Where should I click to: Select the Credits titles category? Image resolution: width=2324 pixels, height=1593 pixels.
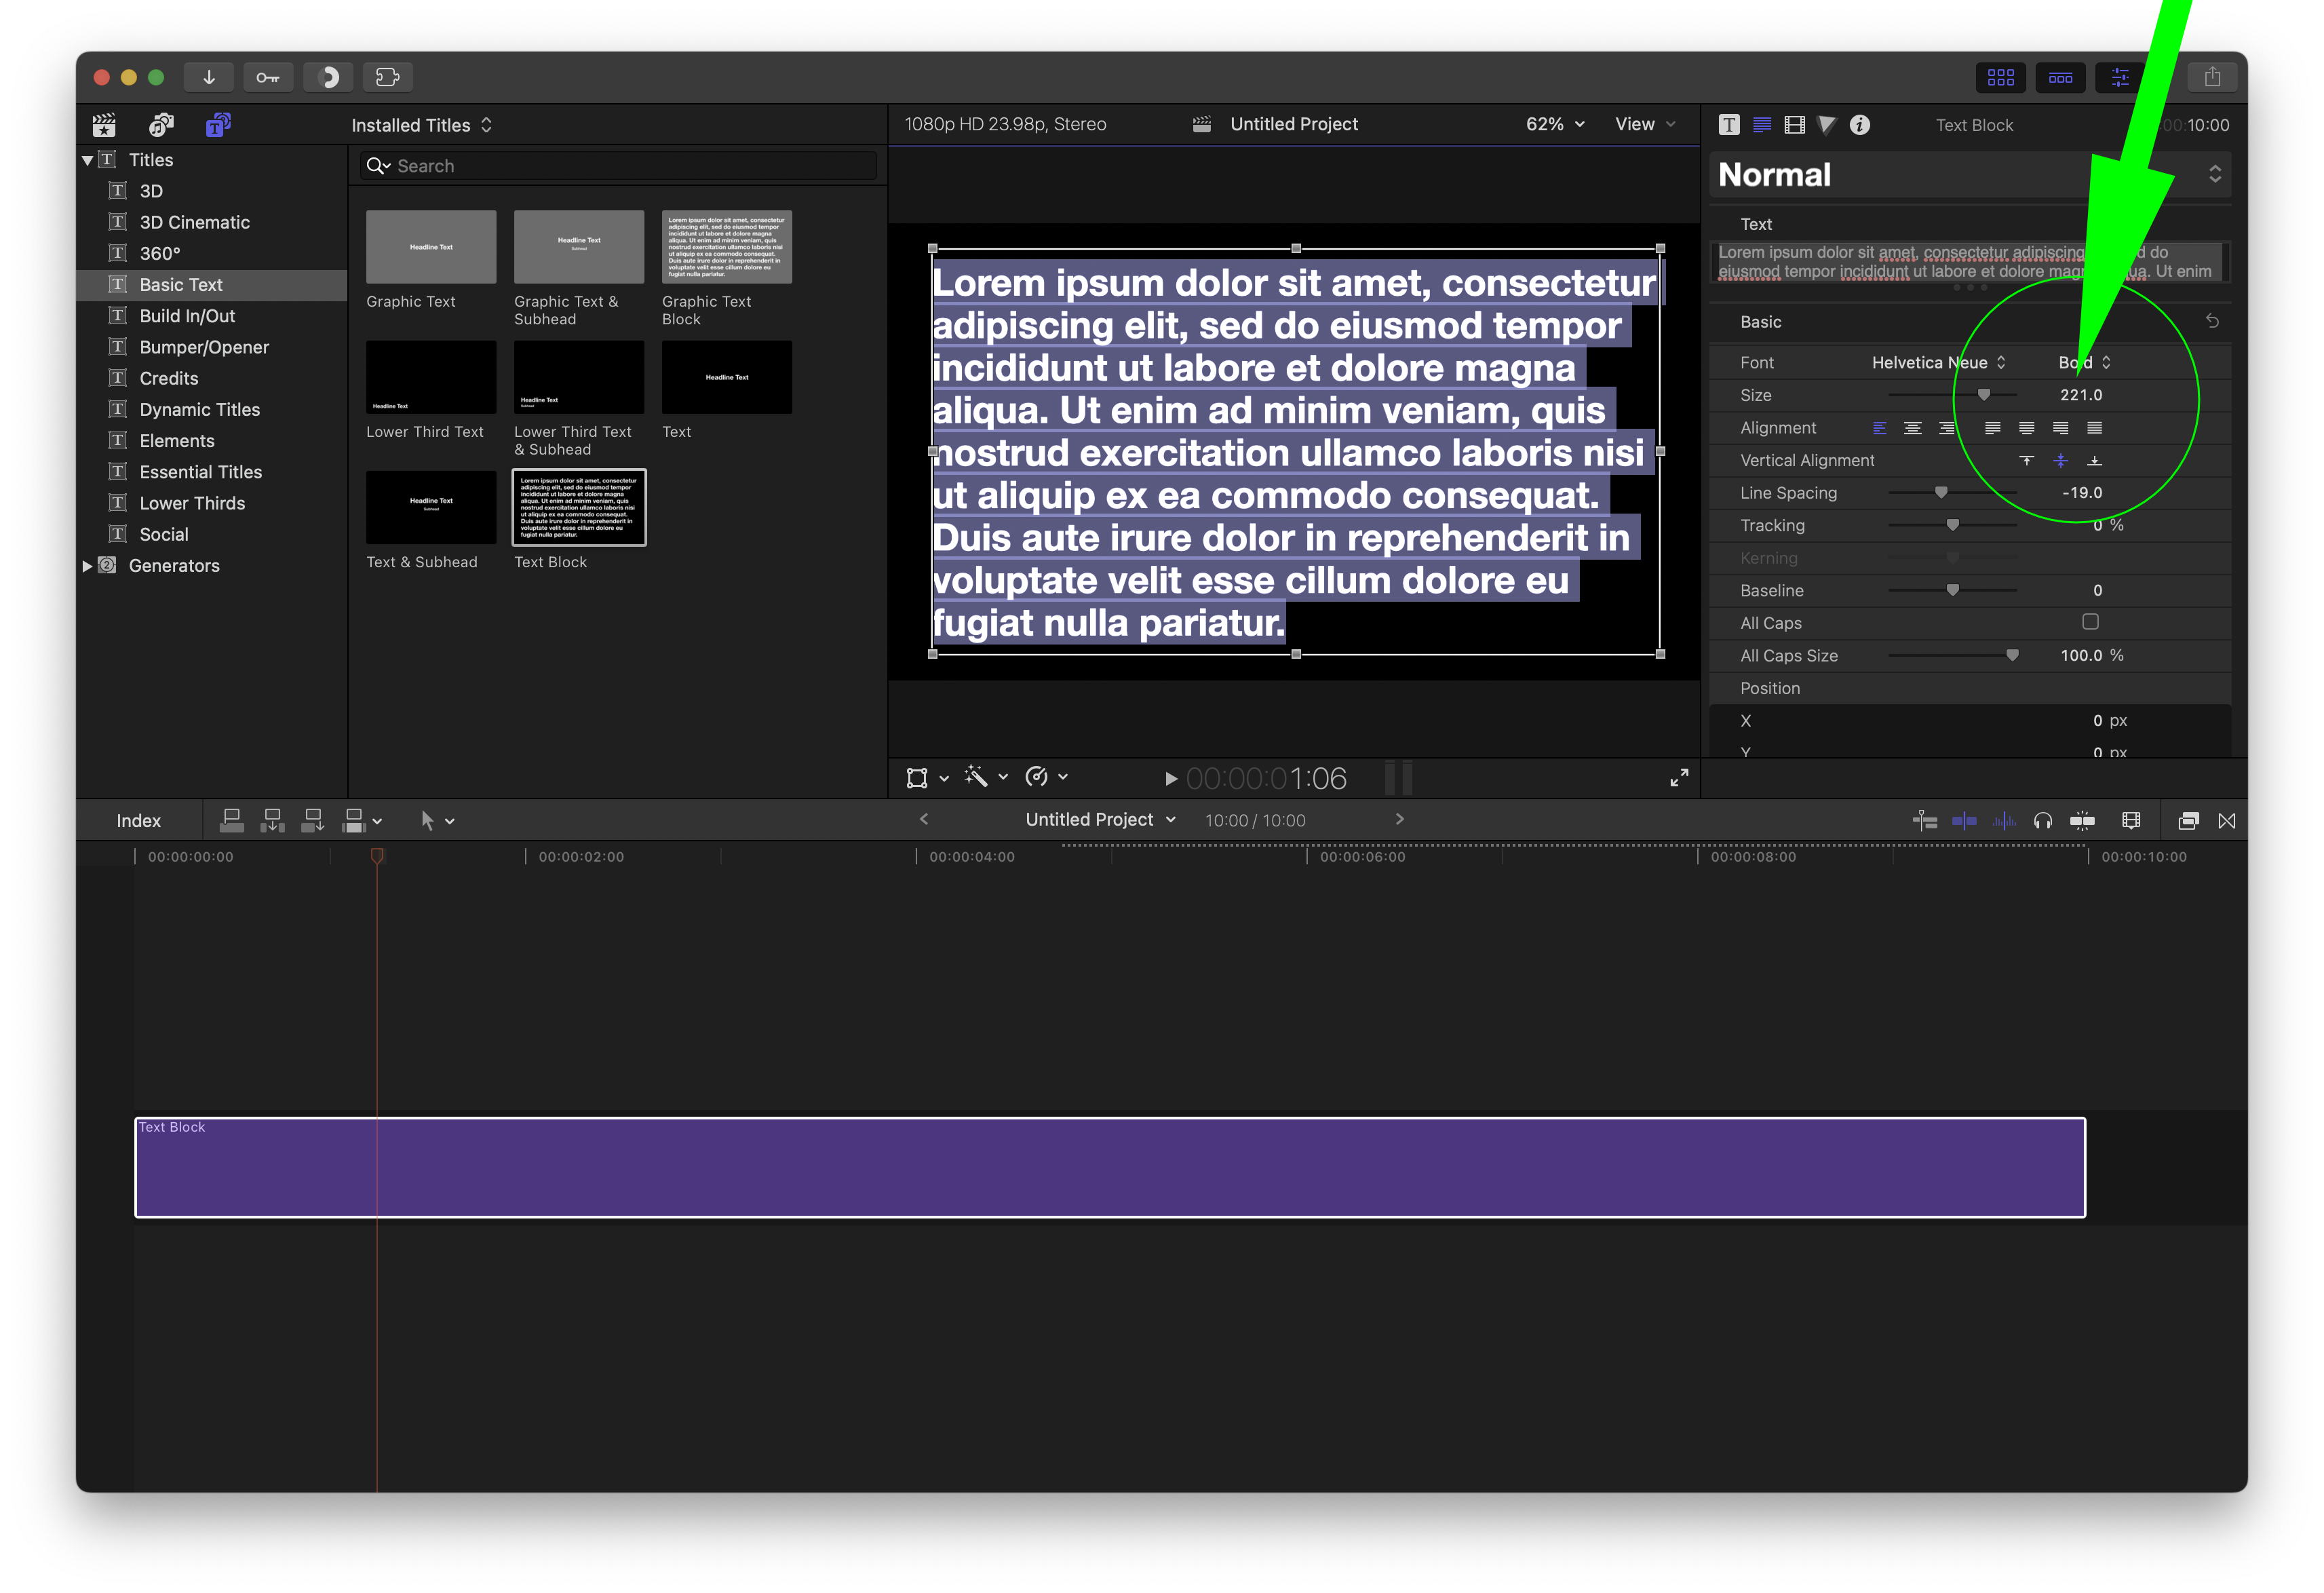(x=169, y=378)
